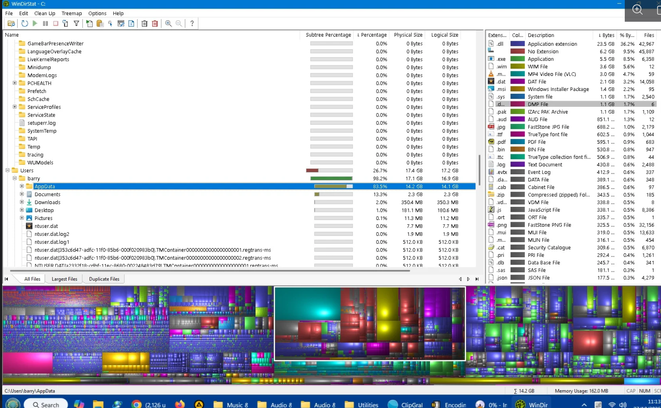Expand the ServiceProfiles folder
The image size is (661, 408).
[15, 107]
